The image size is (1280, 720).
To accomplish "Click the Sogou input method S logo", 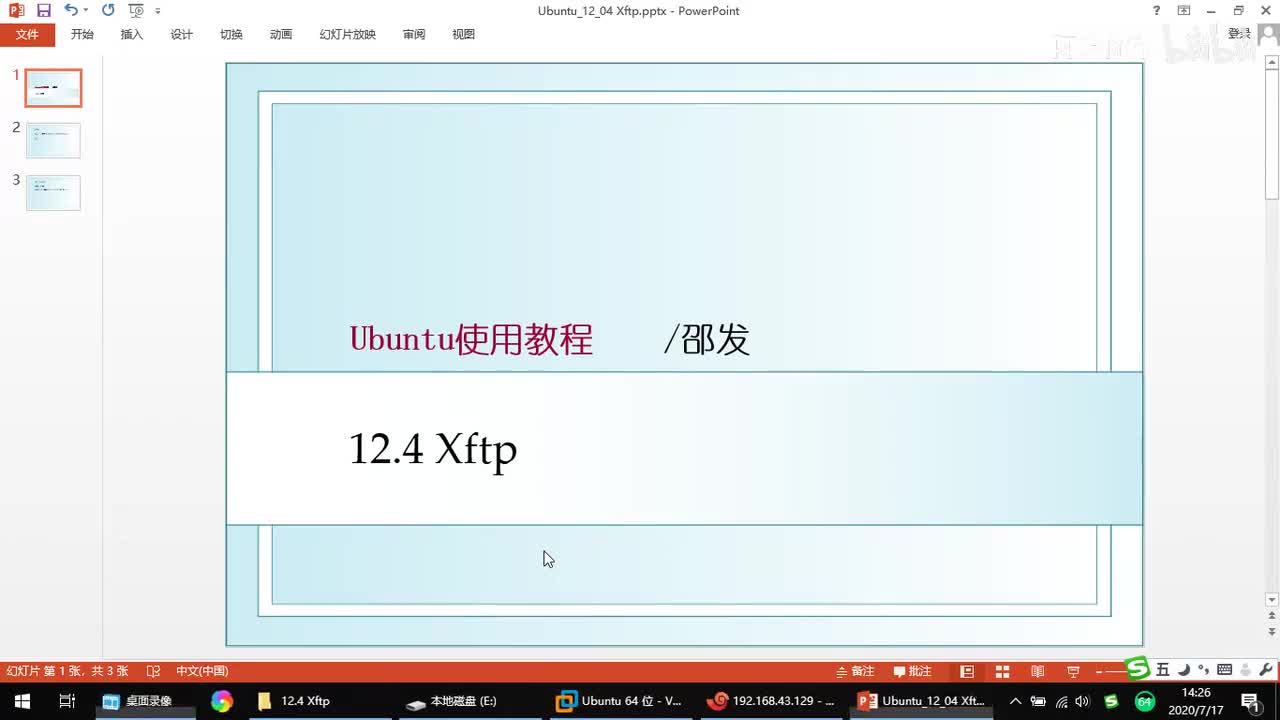I will (1137, 668).
